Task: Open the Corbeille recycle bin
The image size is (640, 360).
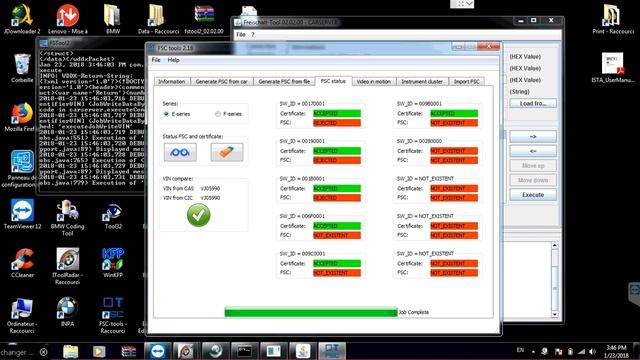Action: click(x=22, y=68)
